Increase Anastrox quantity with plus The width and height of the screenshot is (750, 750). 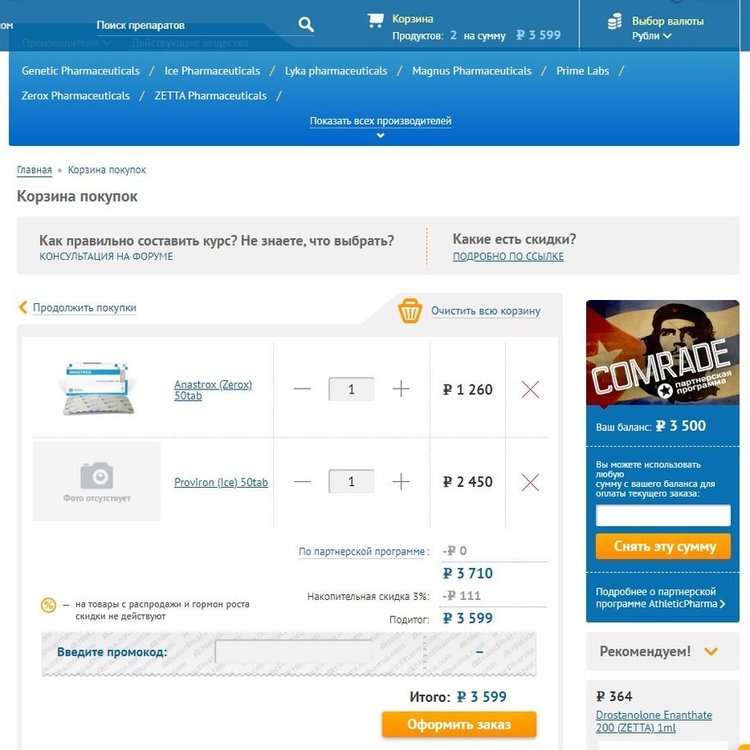click(401, 389)
